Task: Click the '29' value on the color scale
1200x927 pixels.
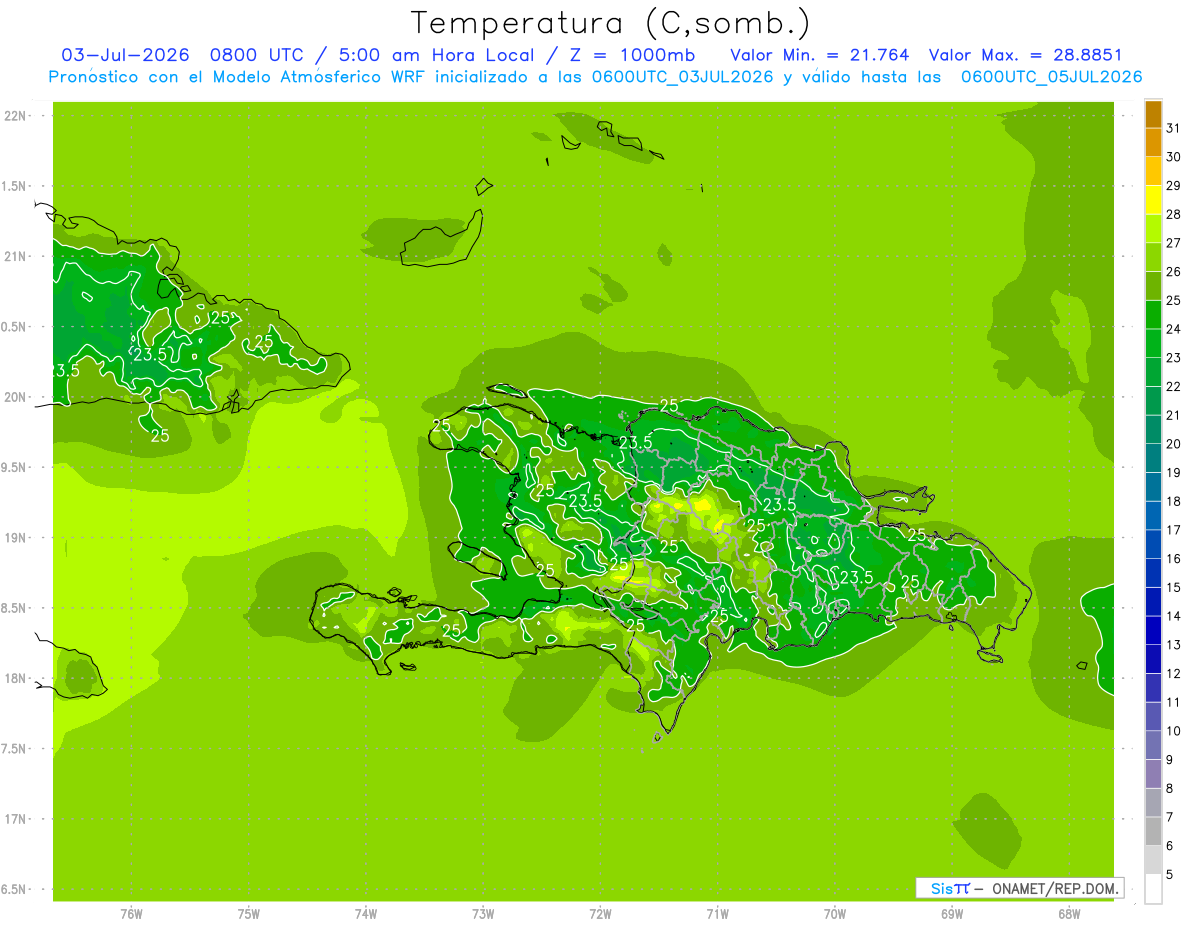Action: coord(1173,185)
